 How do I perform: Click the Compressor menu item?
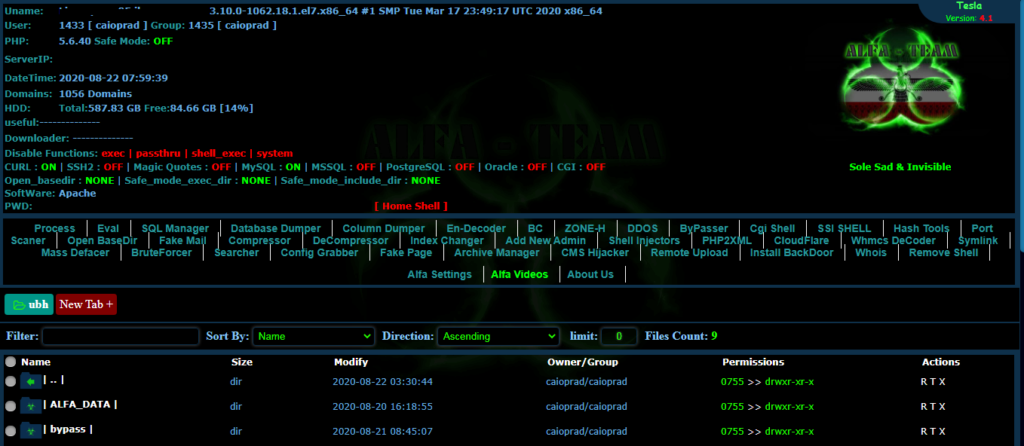(x=259, y=240)
